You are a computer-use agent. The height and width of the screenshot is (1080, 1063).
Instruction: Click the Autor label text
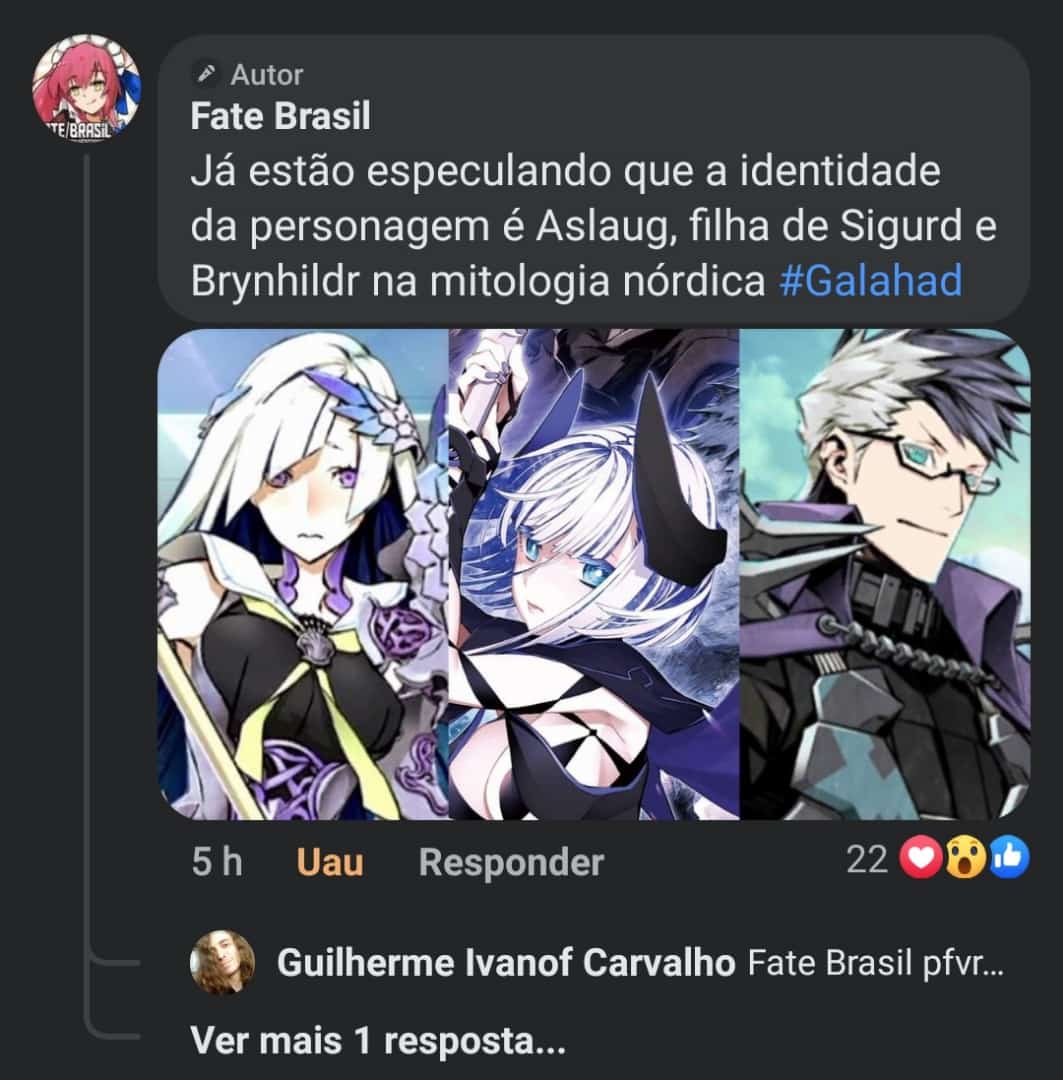click(267, 74)
